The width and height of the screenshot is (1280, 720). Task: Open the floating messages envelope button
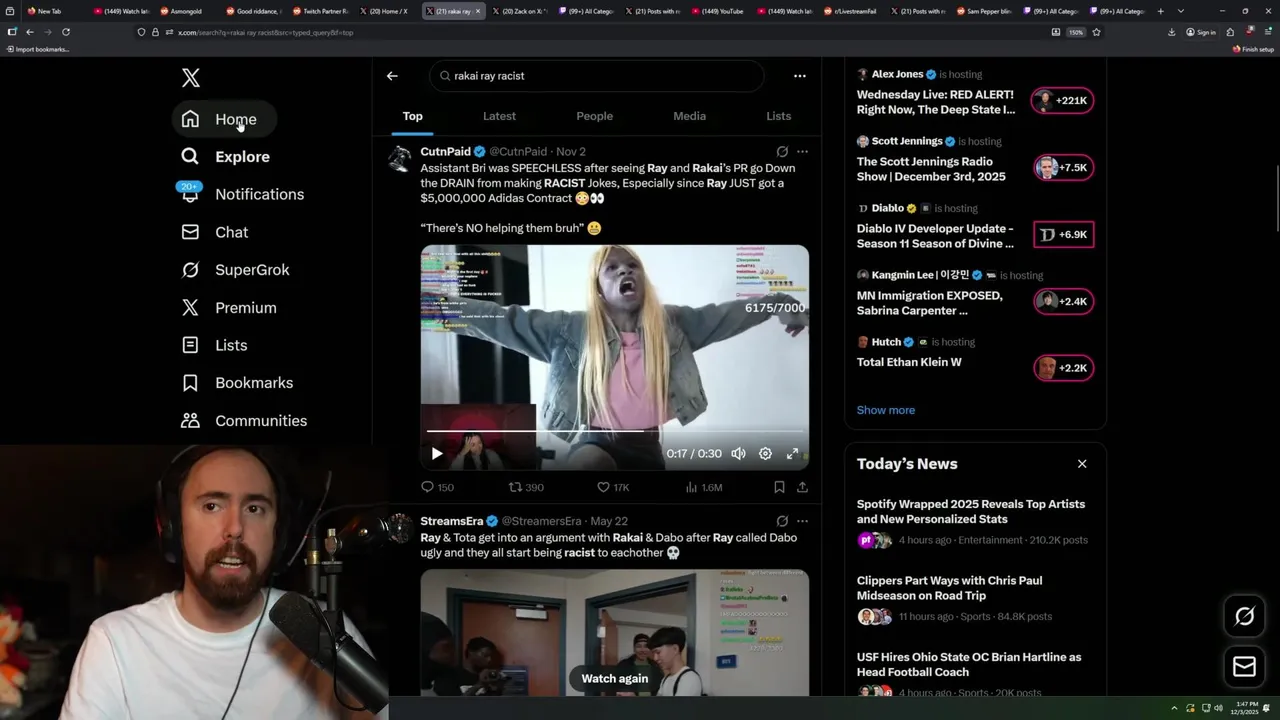(x=1245, y=667)
